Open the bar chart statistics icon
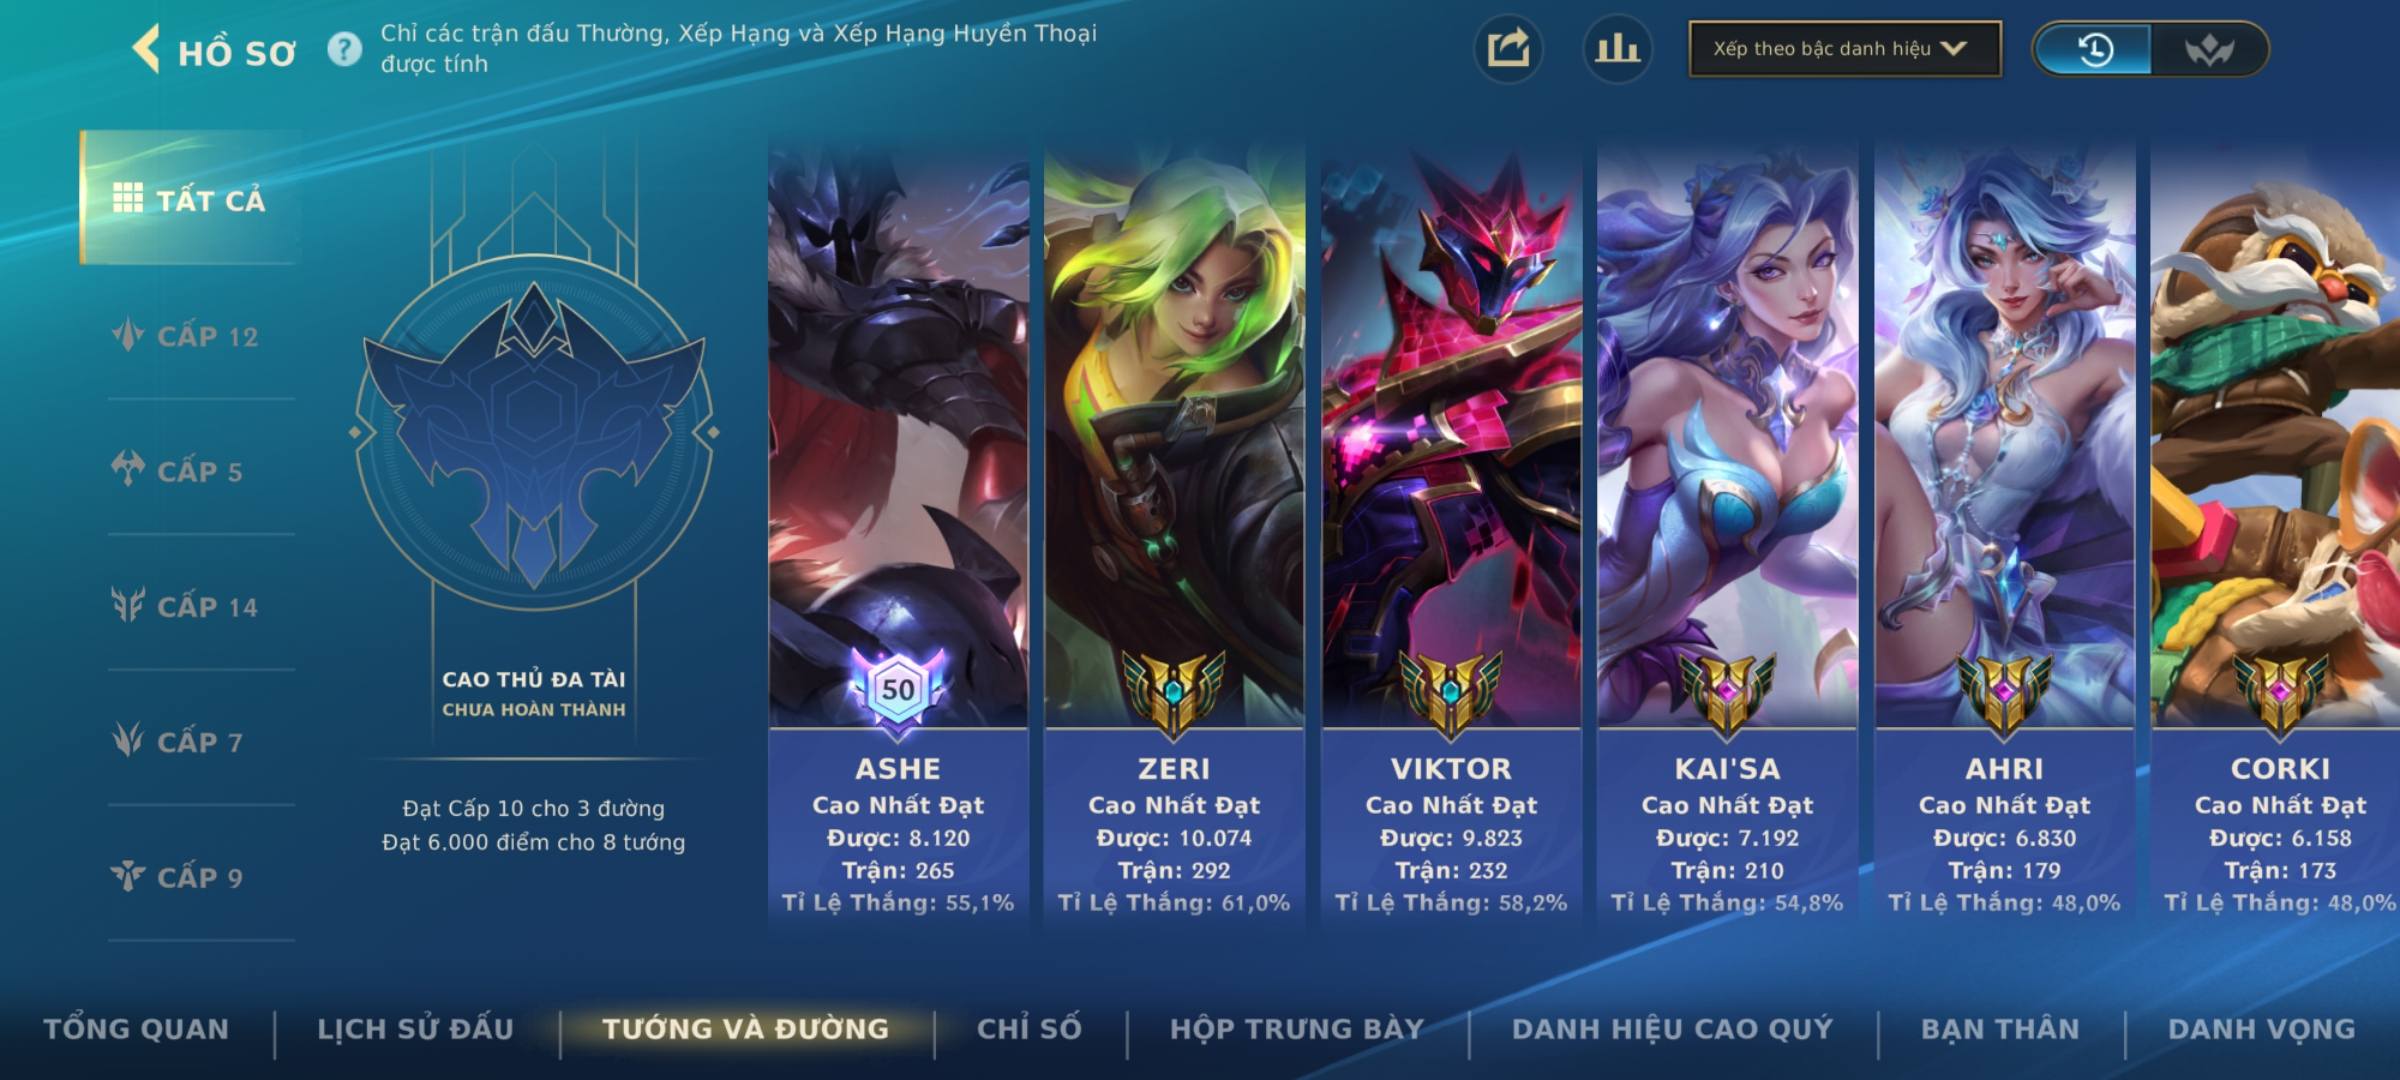Viewport: 2400px width, 1080px height. (1617, 49)
